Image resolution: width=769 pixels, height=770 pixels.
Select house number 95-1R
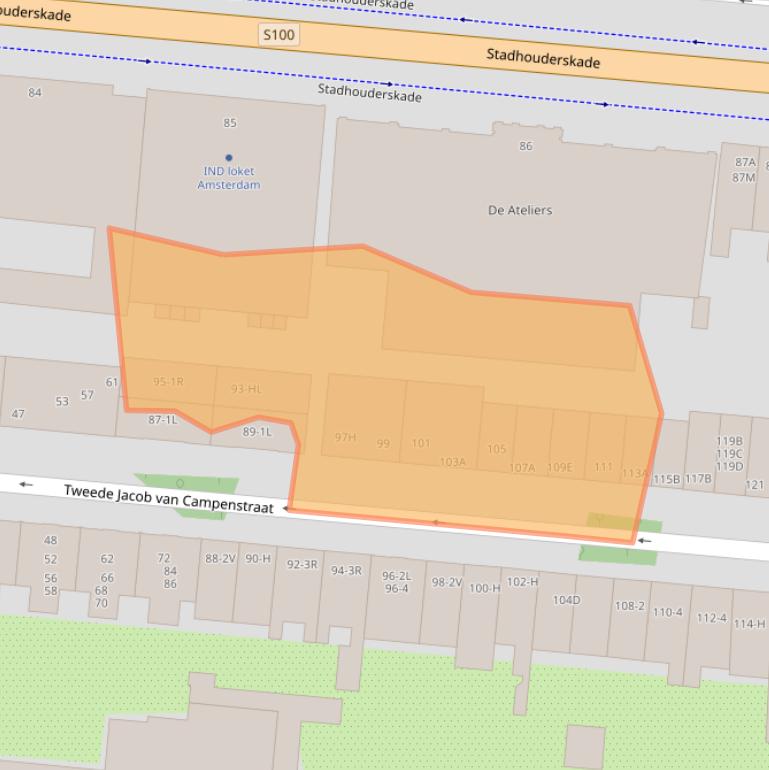point(168,382)
